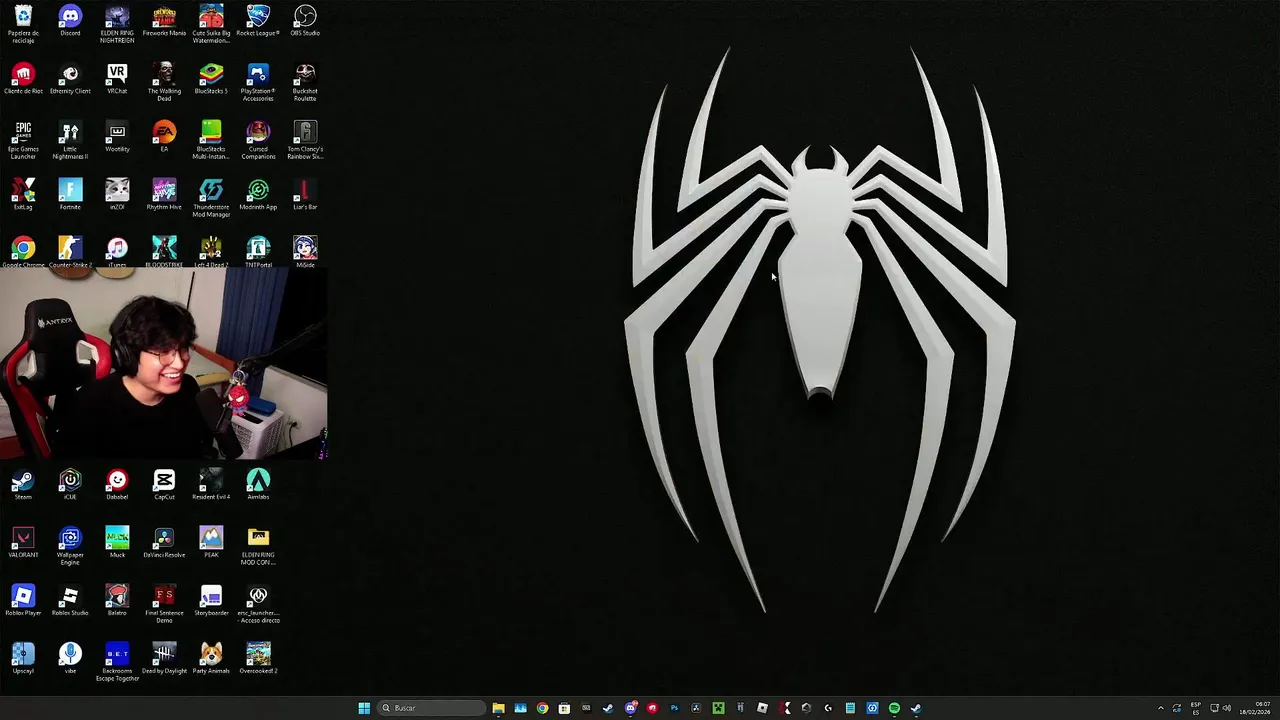Screen dimensions: 1280x720
Task: Click the EA app icon
Action: [164, 137]
